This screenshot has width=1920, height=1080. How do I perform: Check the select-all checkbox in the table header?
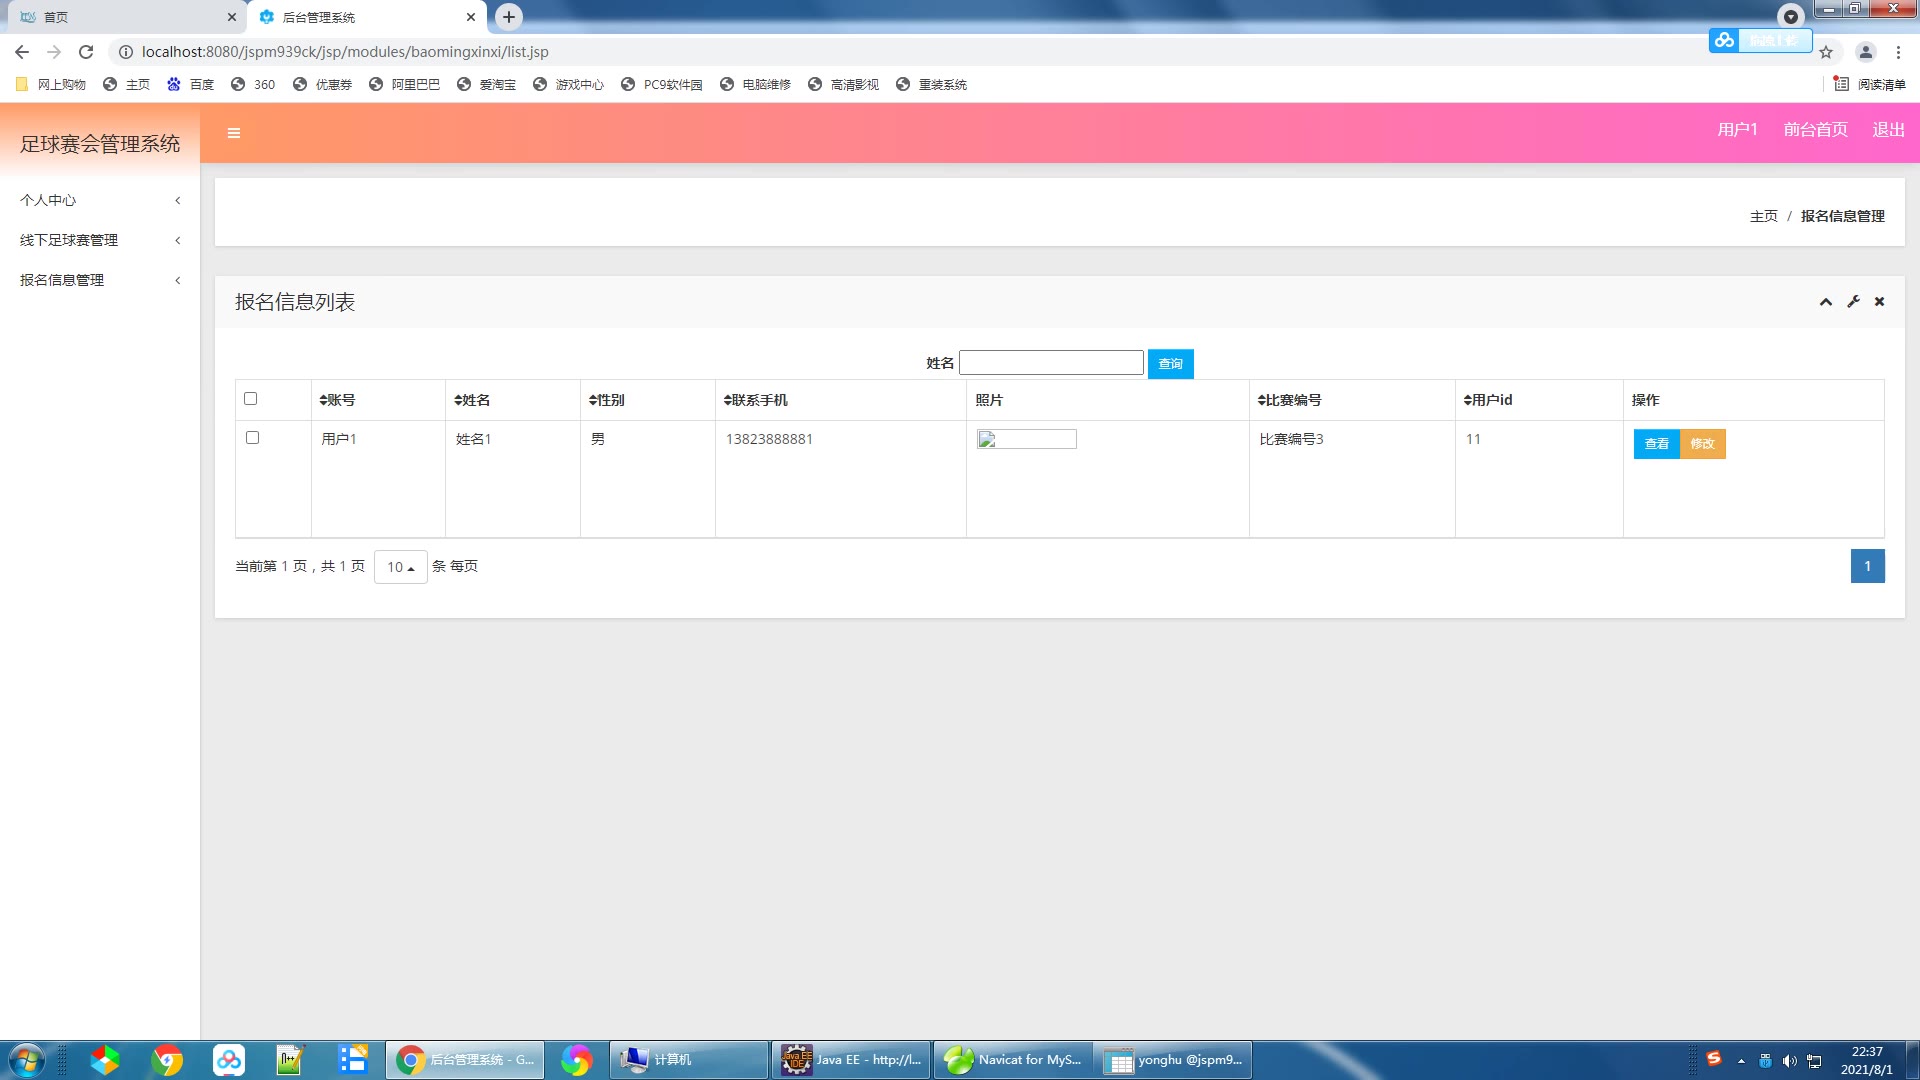tap(251, 399)
